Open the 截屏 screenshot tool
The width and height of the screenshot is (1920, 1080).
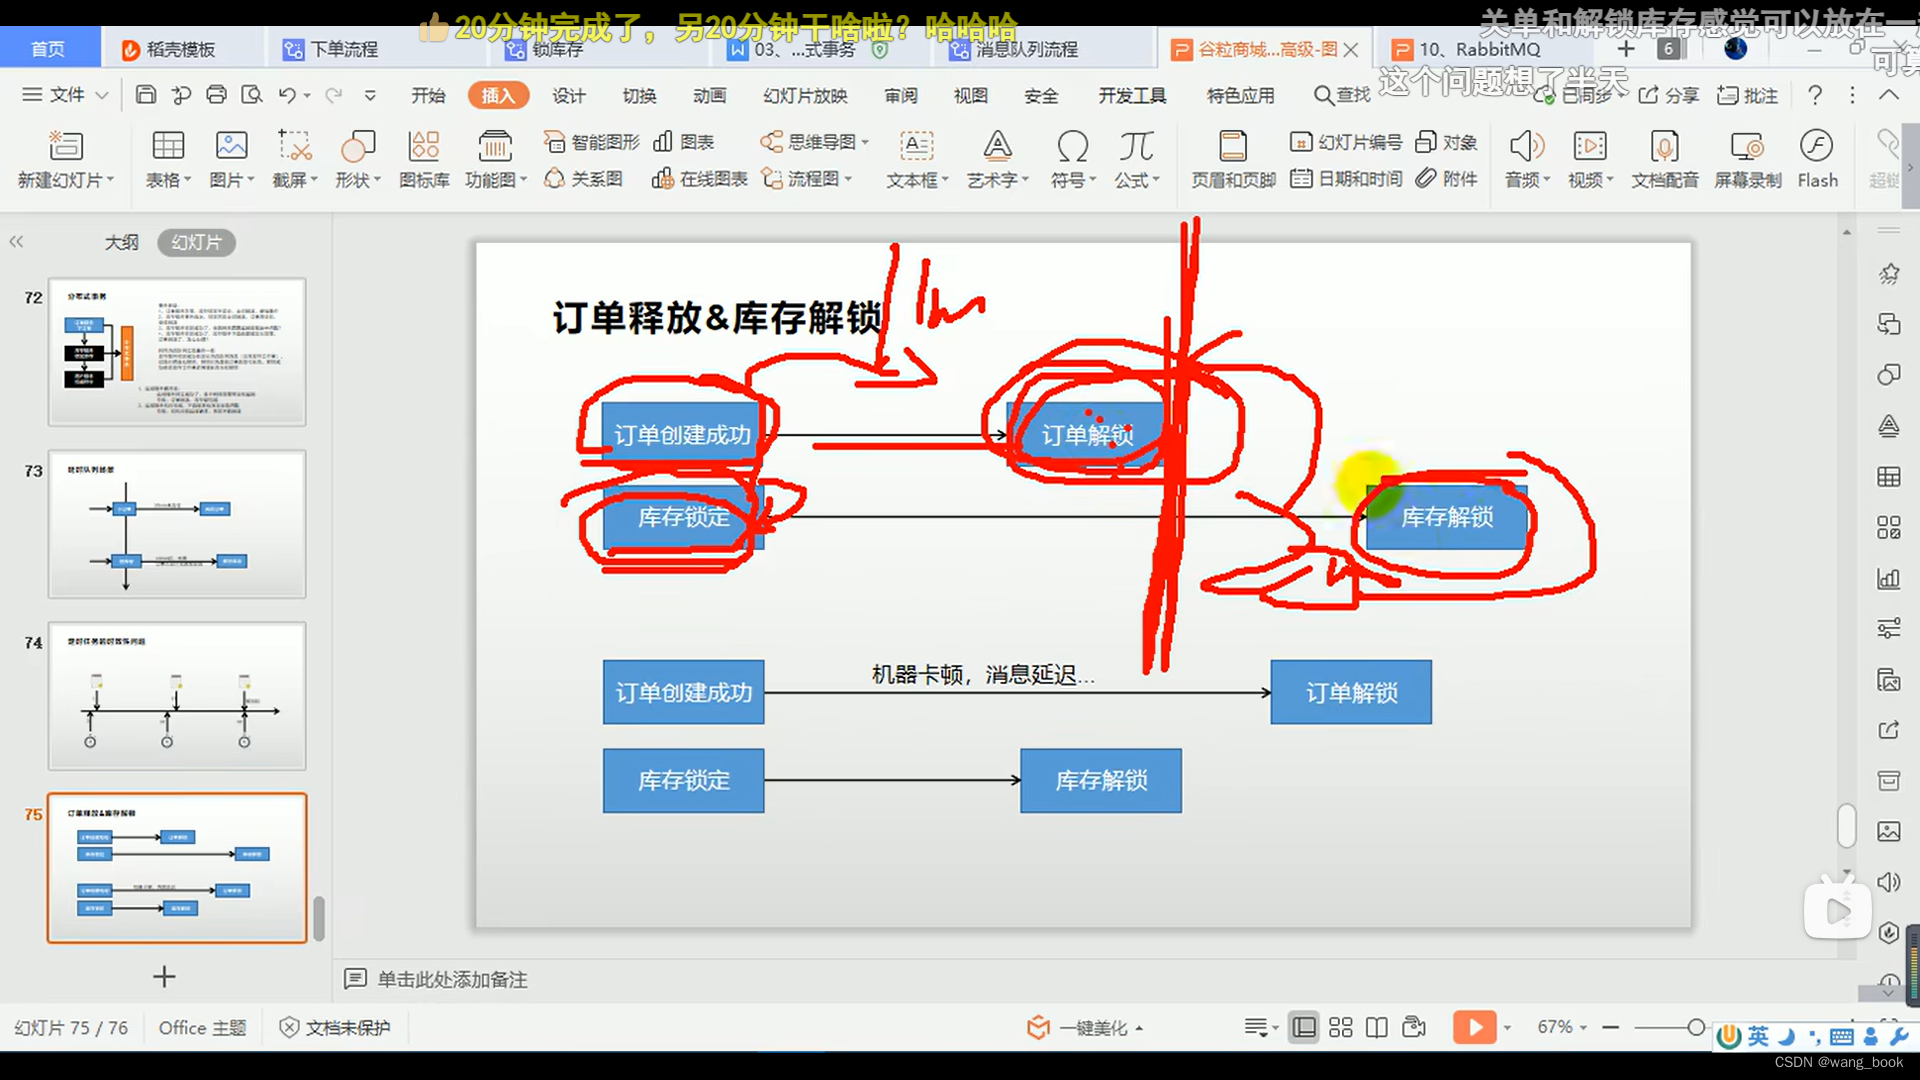295,159
